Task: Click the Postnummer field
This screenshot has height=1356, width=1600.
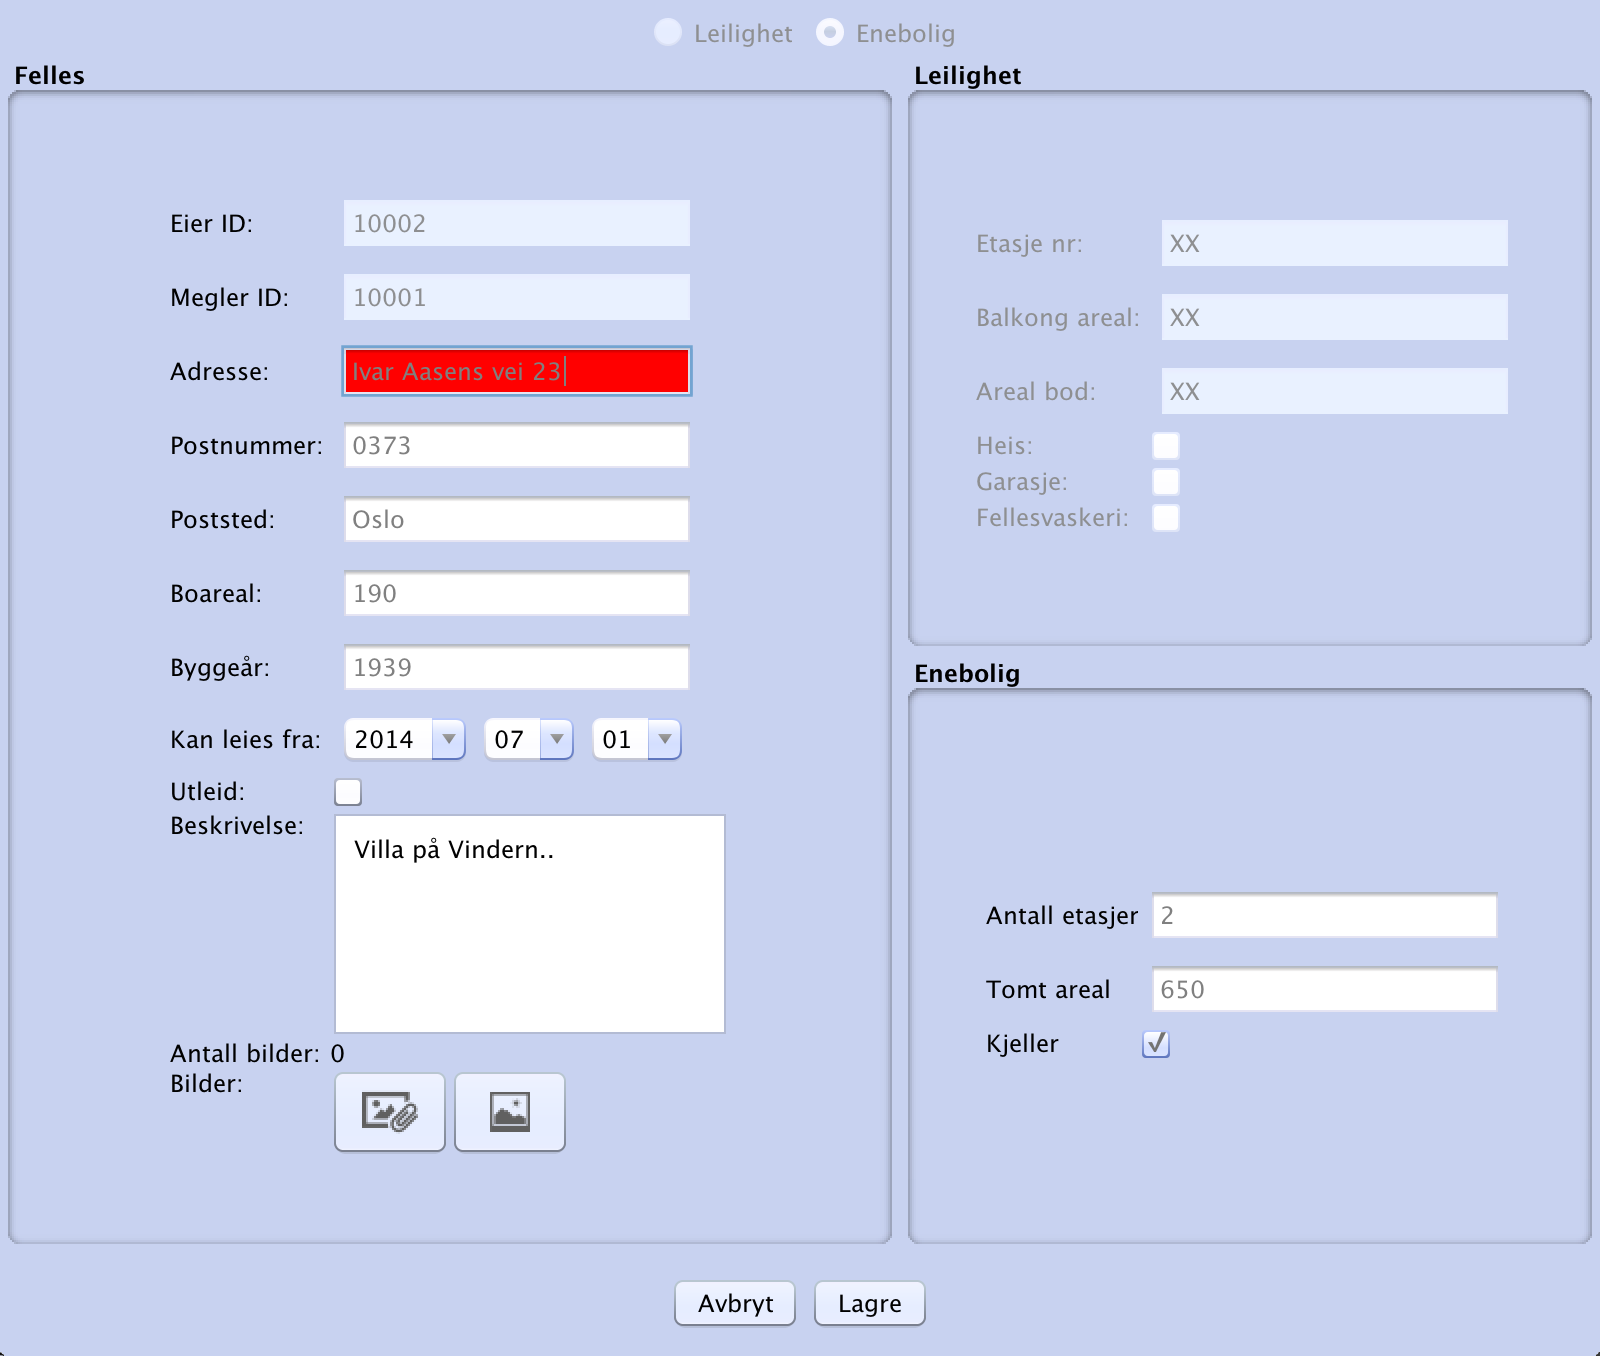Action: [517, 445]
